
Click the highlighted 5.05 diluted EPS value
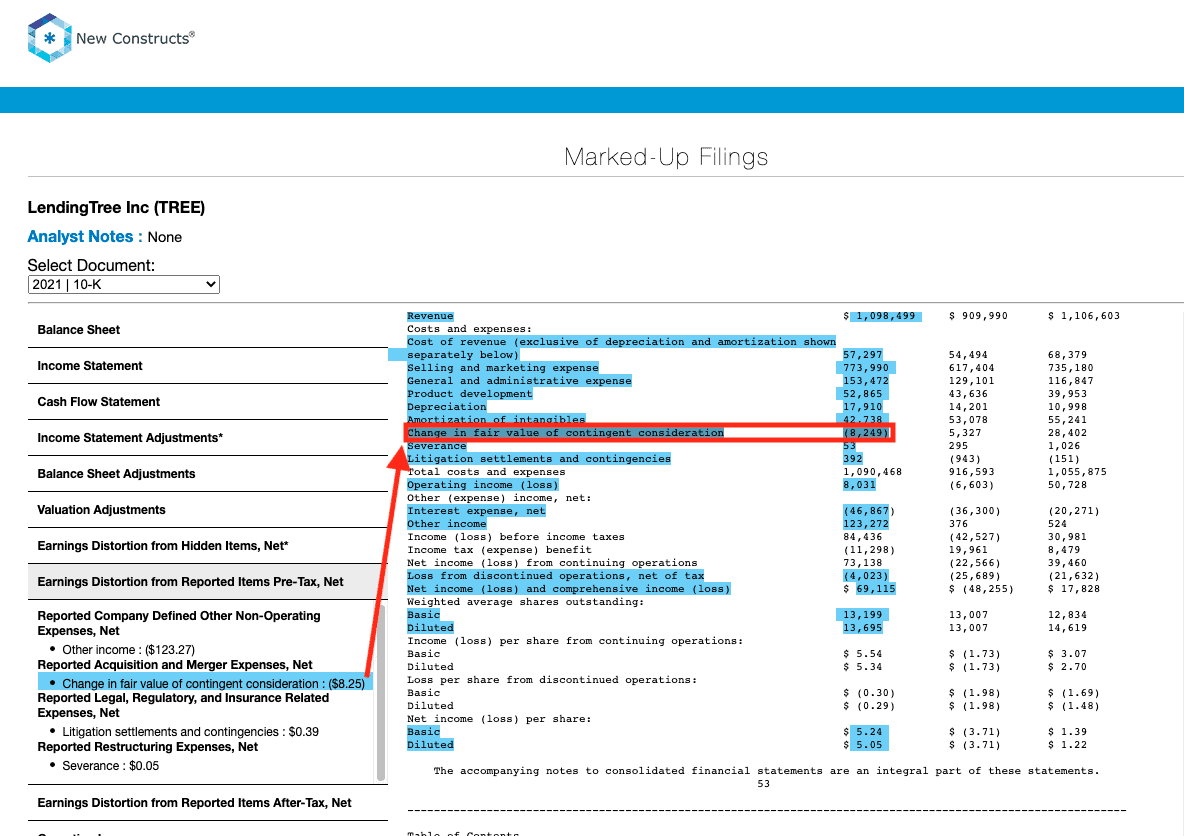click(869, 745)
